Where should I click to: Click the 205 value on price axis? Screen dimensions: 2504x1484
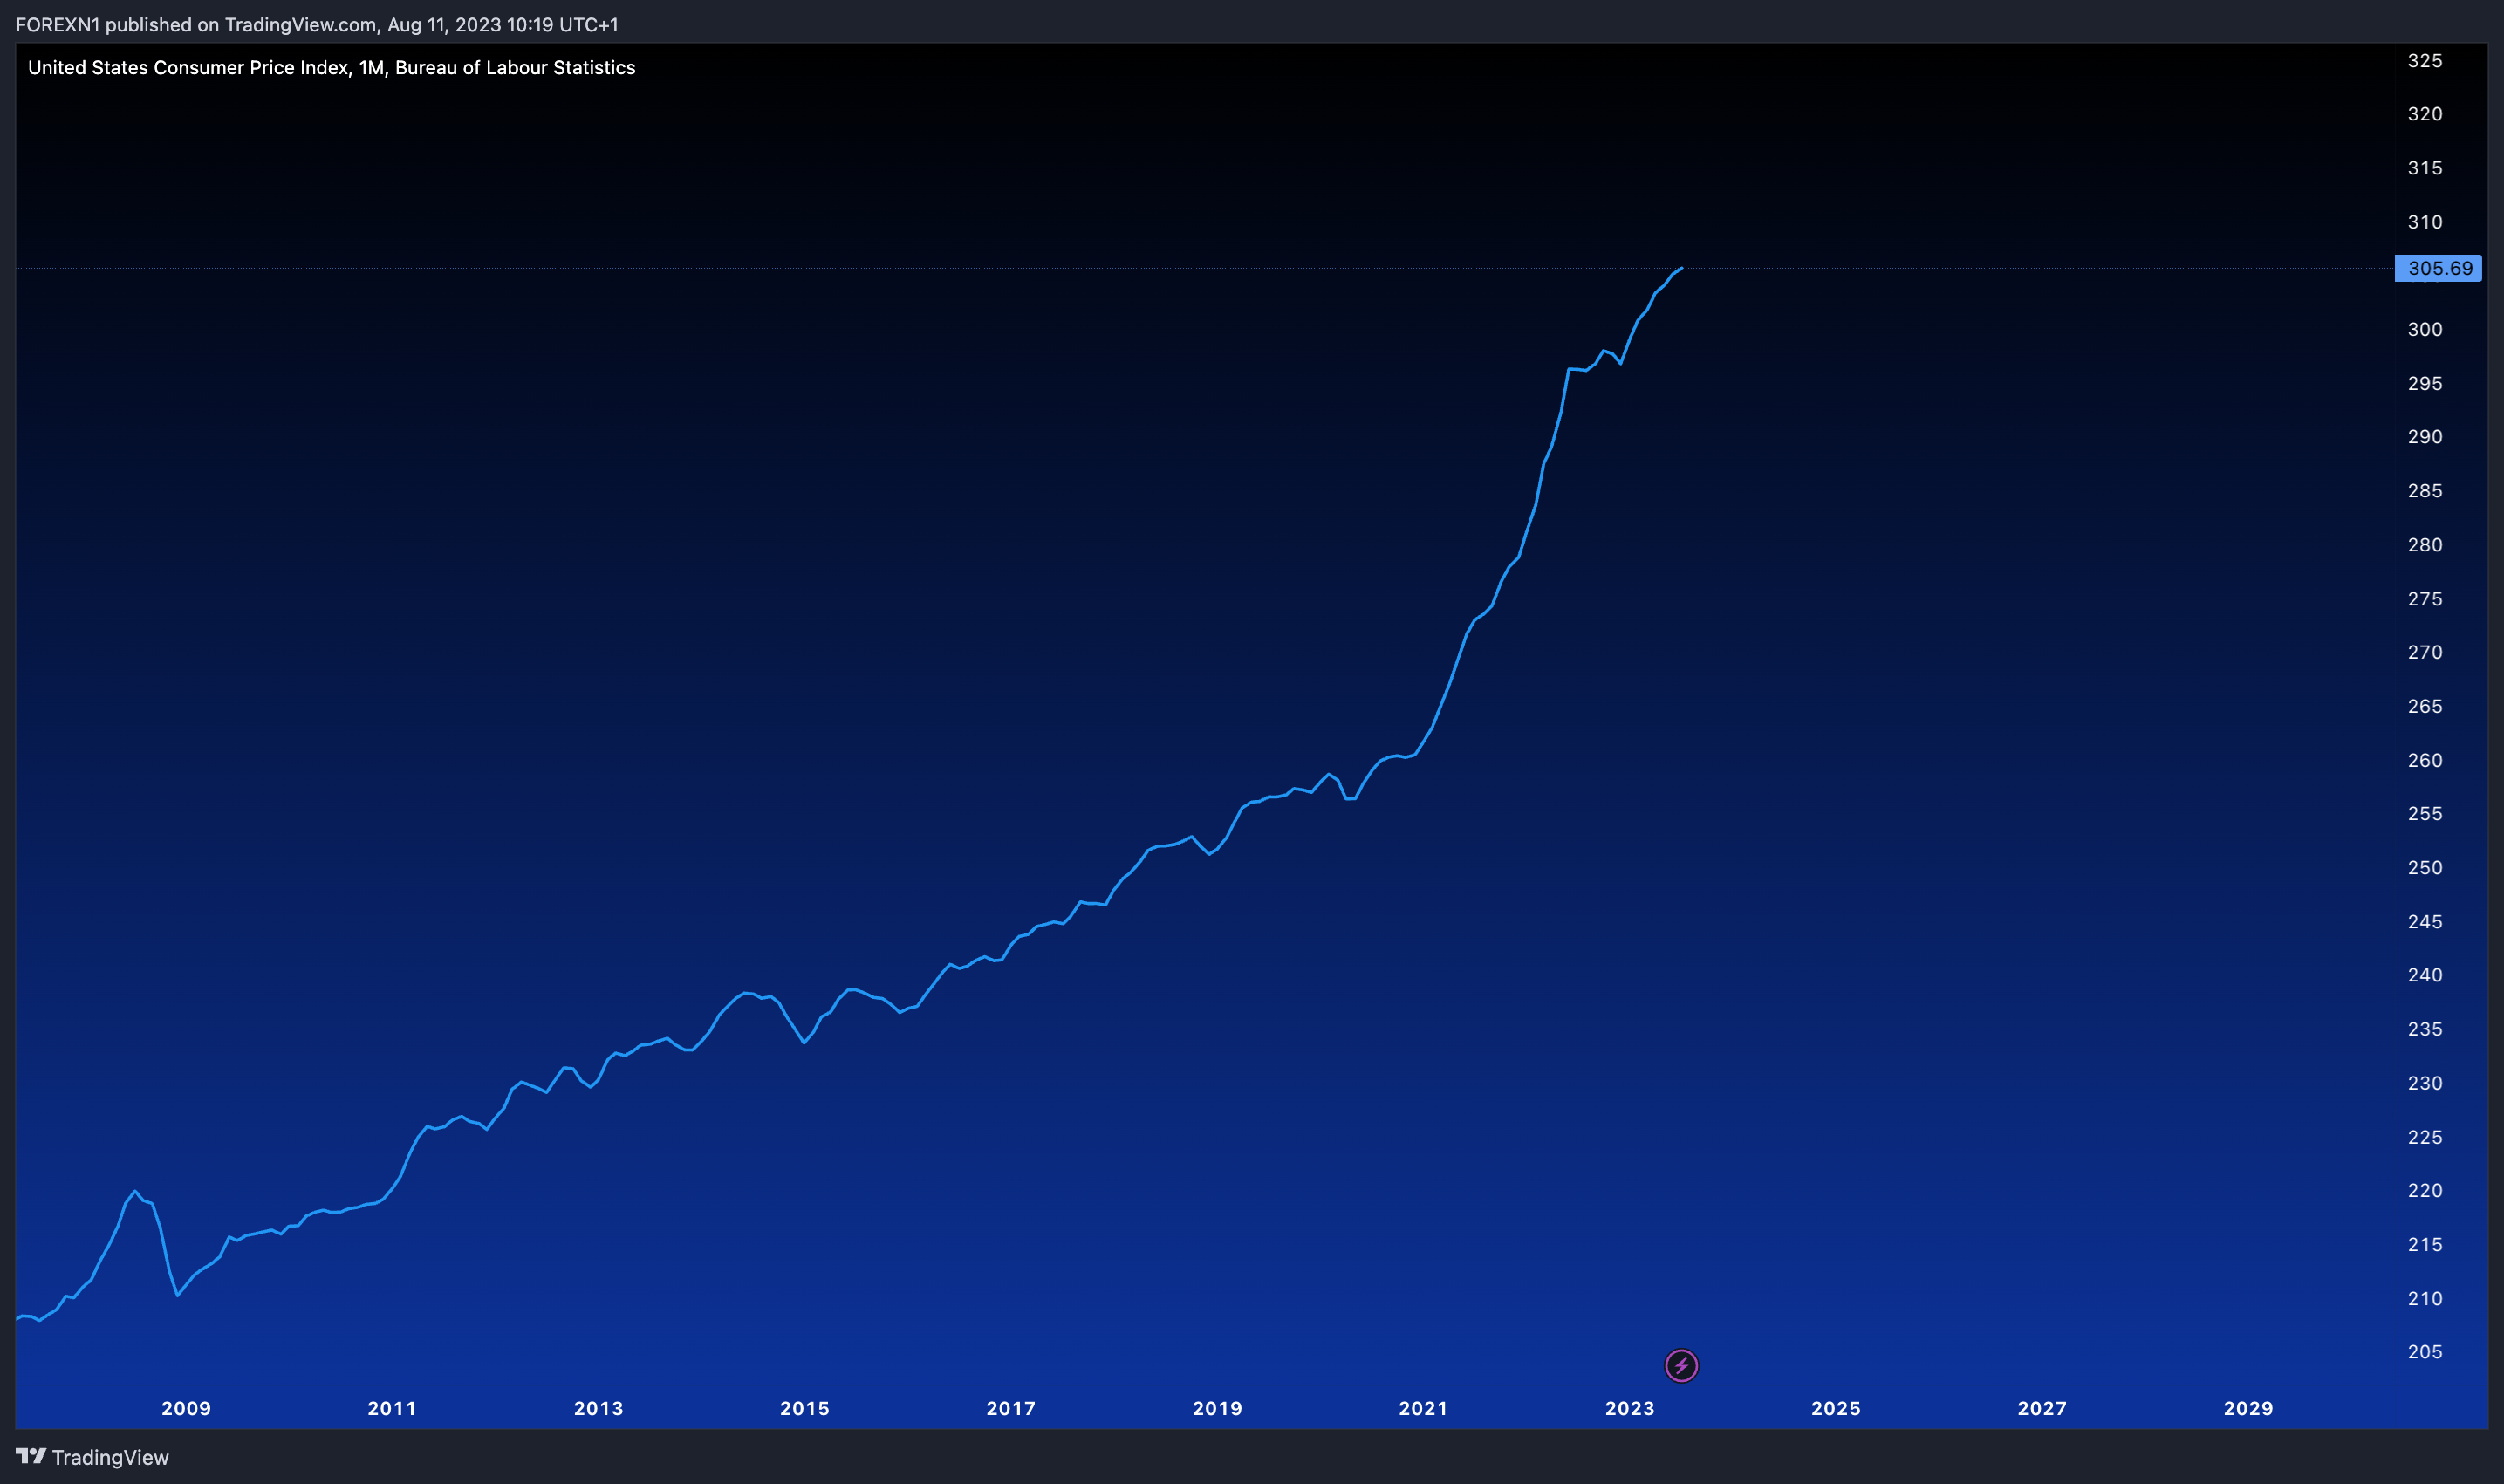pos(2425,1352)
